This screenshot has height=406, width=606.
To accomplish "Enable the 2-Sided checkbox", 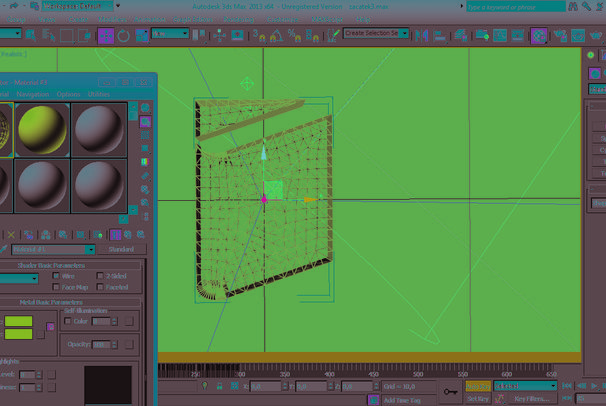I will (x=100, y=275).
